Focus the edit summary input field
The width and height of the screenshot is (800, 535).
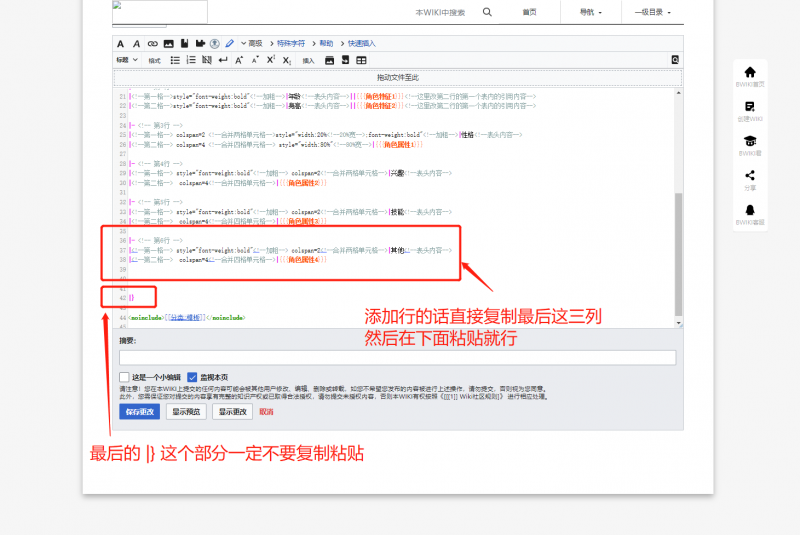click(x=397, y=358)
